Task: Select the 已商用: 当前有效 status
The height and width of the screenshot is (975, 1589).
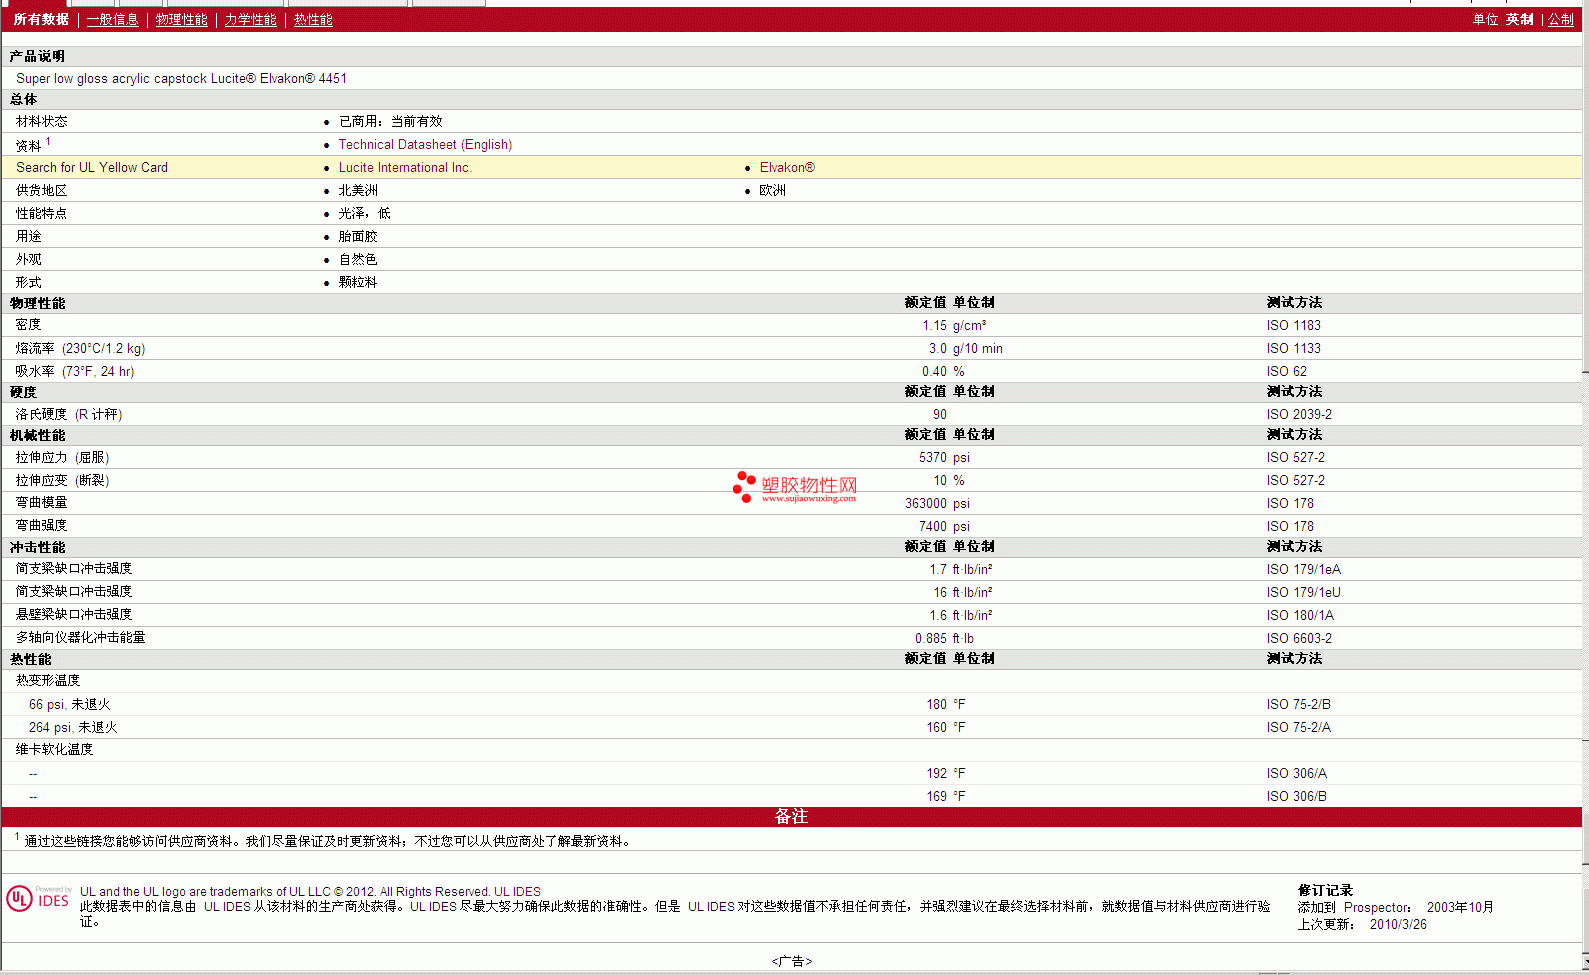Action: tap(390, 122)
